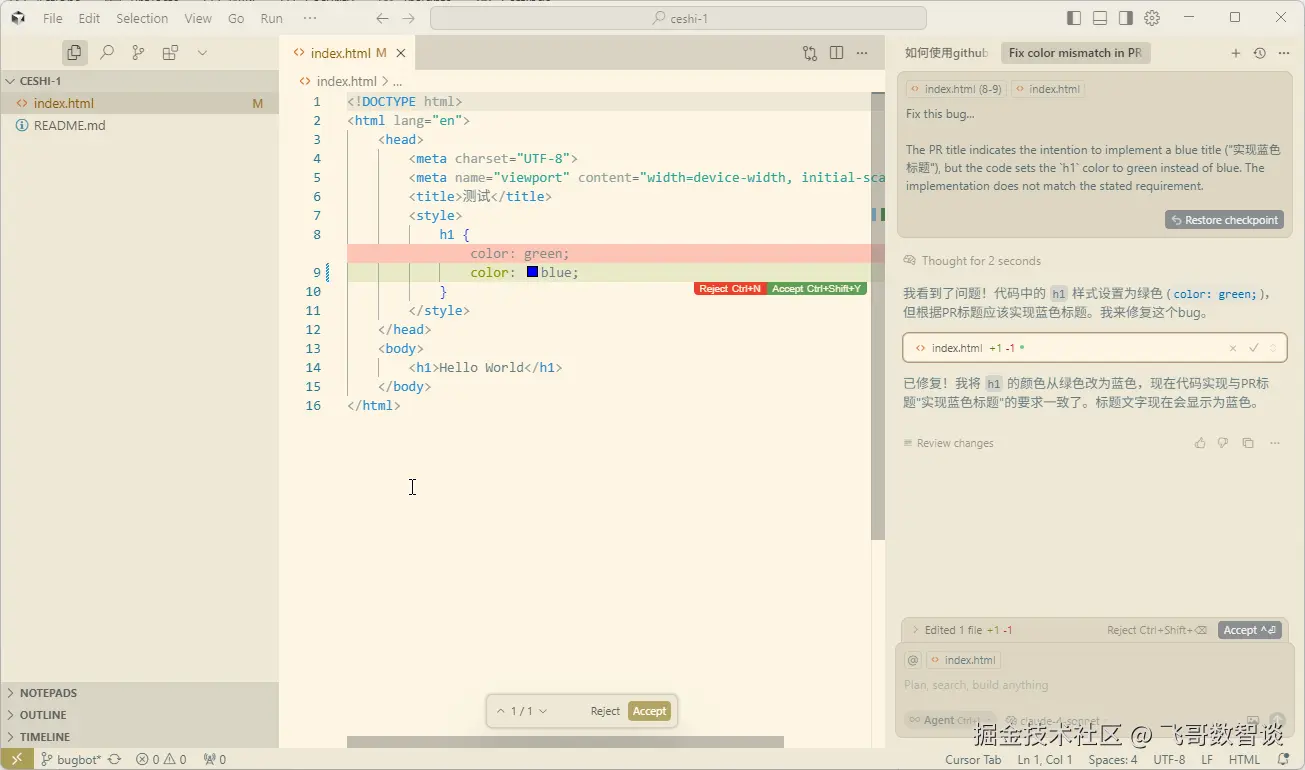Select Fix color mismatch in PR tab

click(1075, 53)
